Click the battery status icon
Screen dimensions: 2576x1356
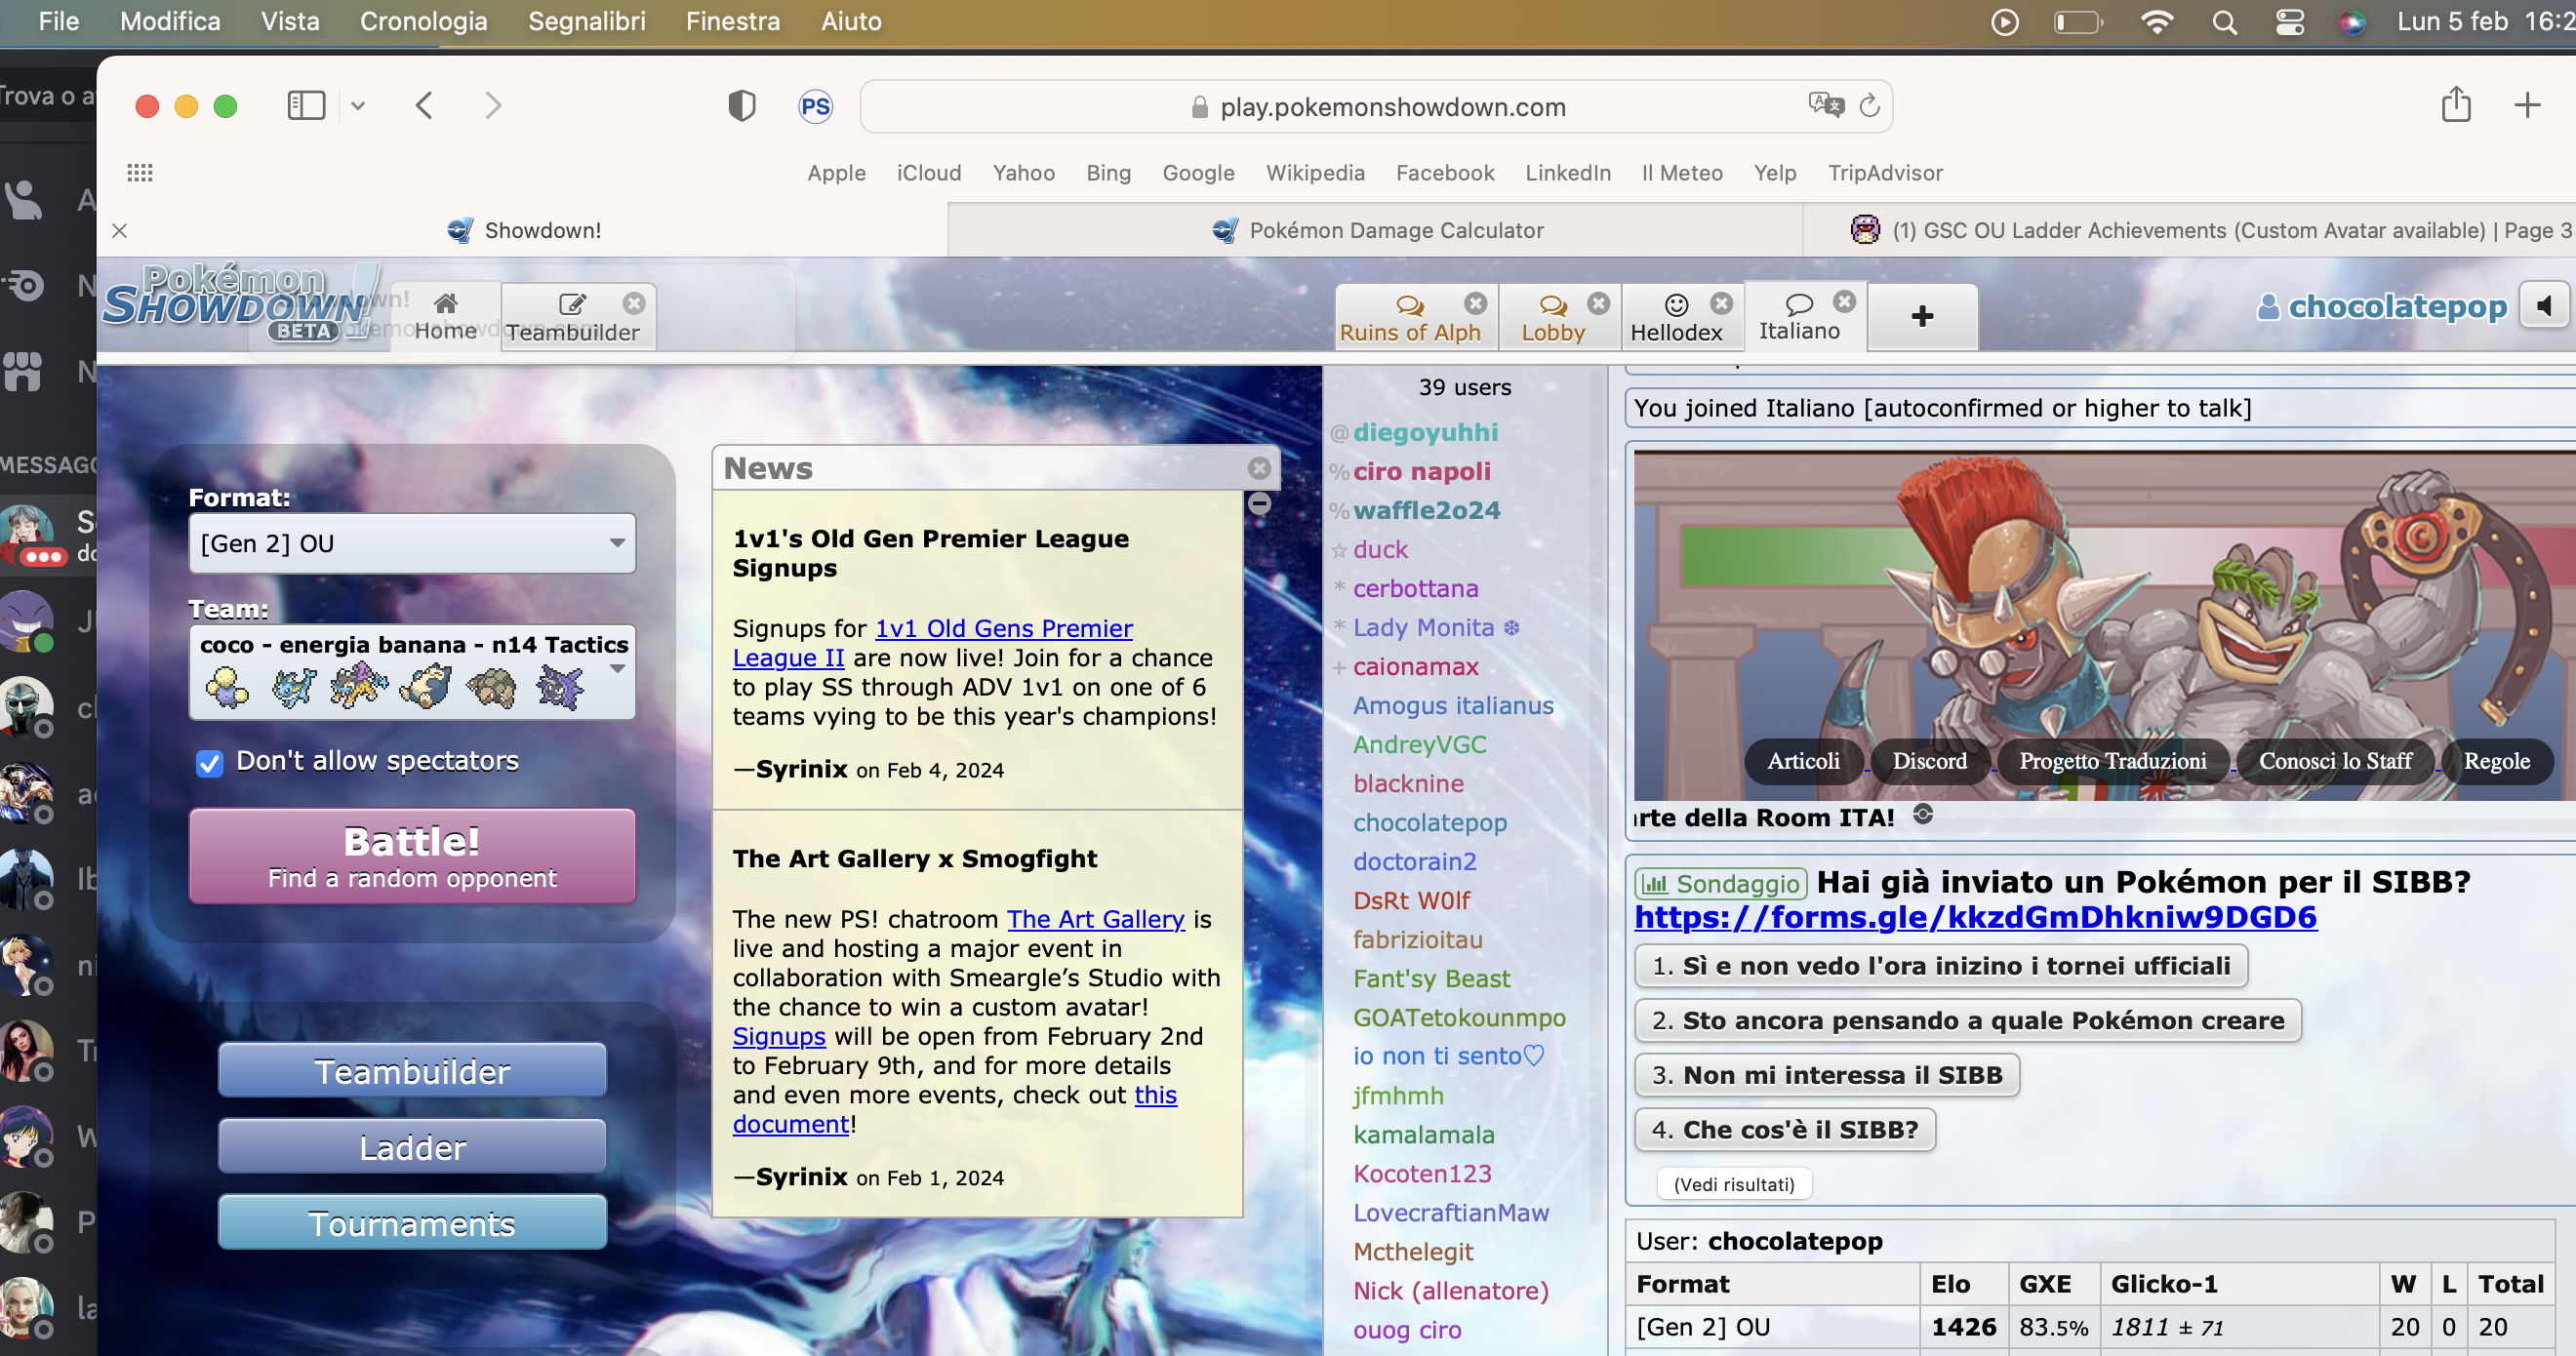coord(2078,22)
